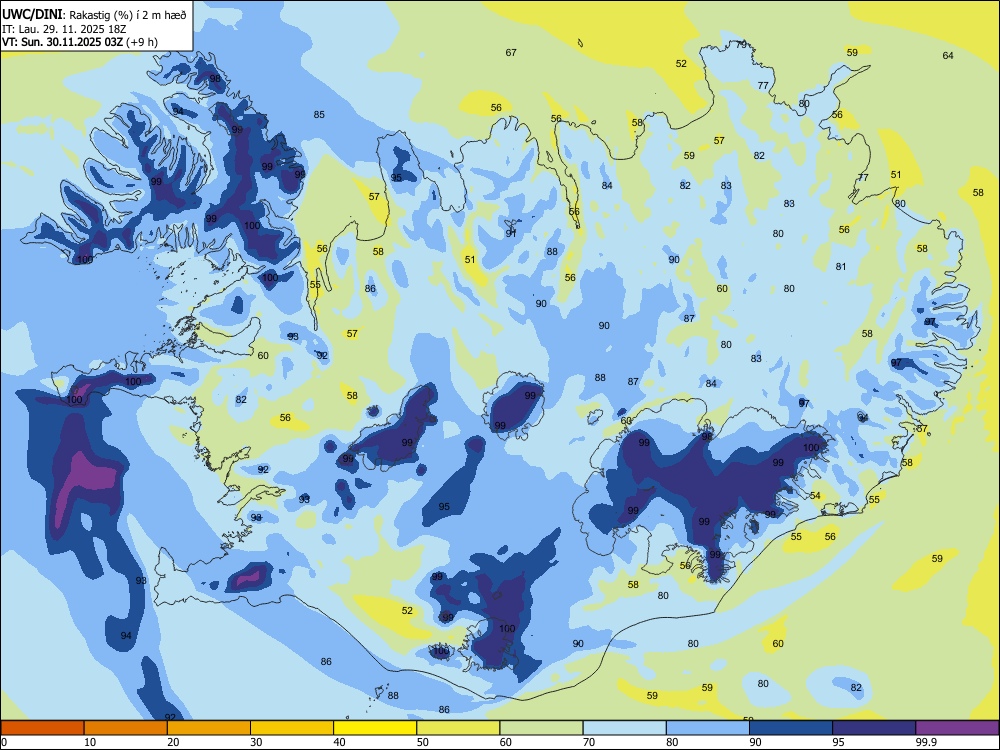1000x750 pixels.
Task: Click the legend tick label '99.9'
Action: tap(926, 742)
